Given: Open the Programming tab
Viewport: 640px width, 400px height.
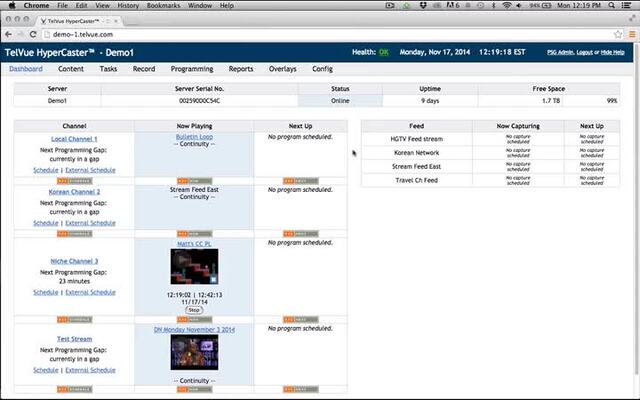Looking at the screenshot, I should pos(191,69).
